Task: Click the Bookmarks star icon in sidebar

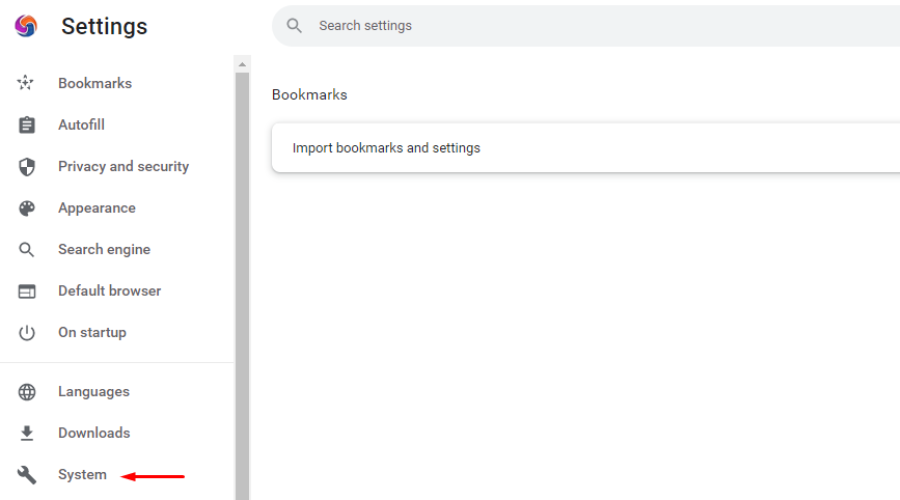Action: point(27,83)
